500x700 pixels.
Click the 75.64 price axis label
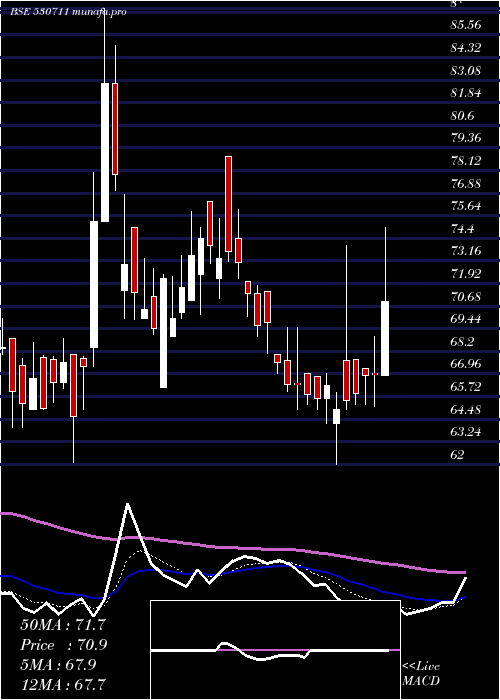pos(466,206)
